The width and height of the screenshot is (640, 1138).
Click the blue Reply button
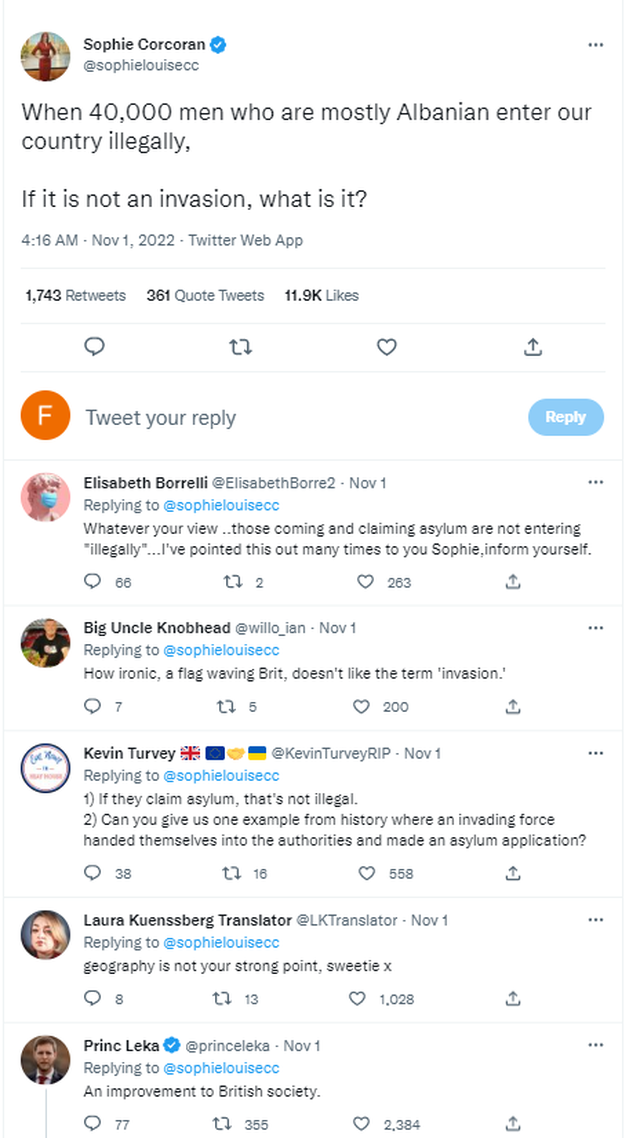(565, 417)
